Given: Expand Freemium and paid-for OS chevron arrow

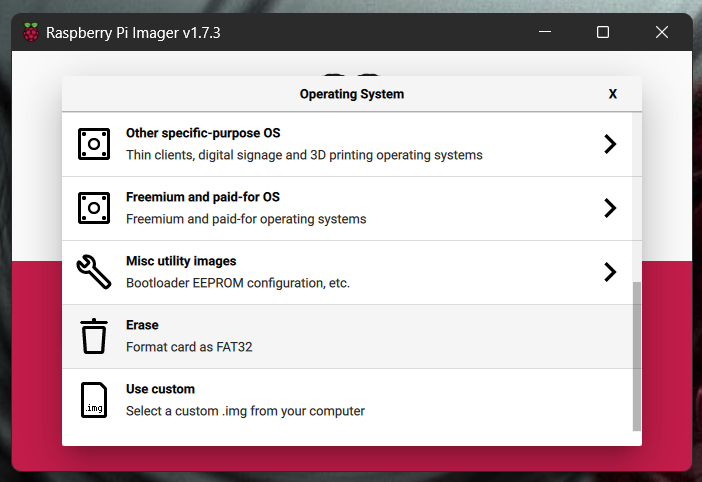Looking at the screenshot, I should tap(610, 208).
